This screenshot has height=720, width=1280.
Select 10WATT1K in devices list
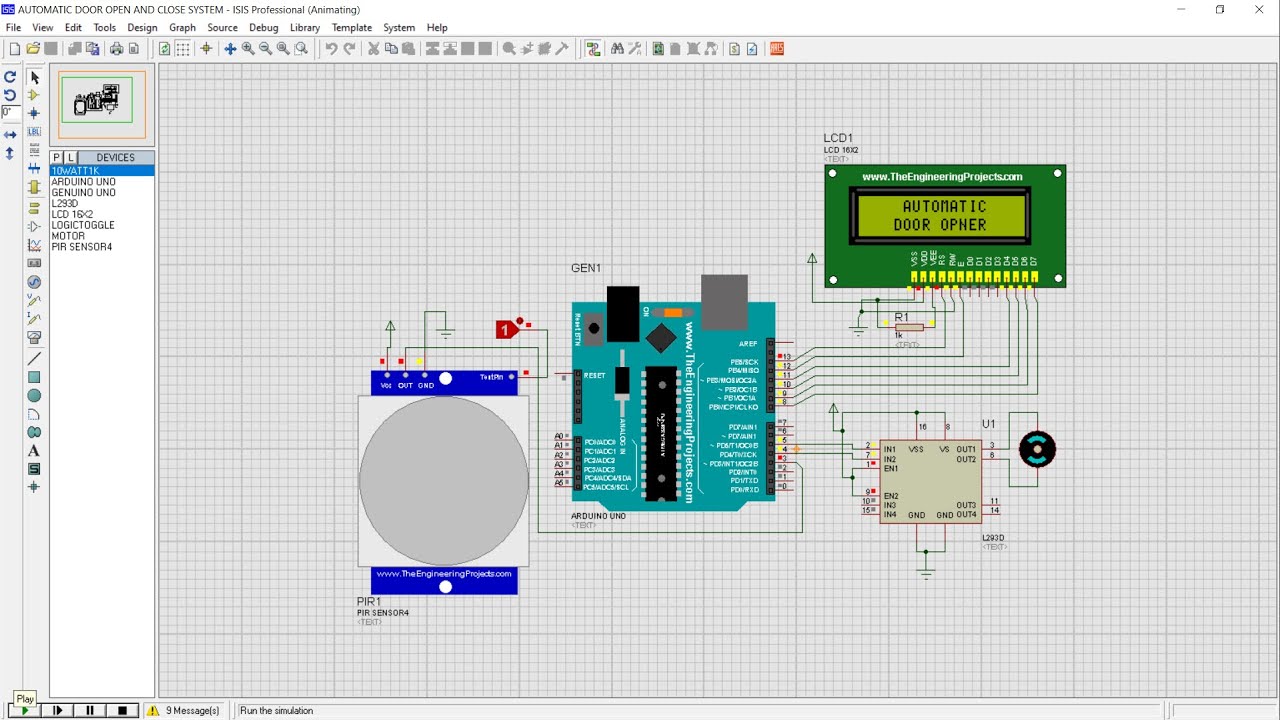[102, 171]
